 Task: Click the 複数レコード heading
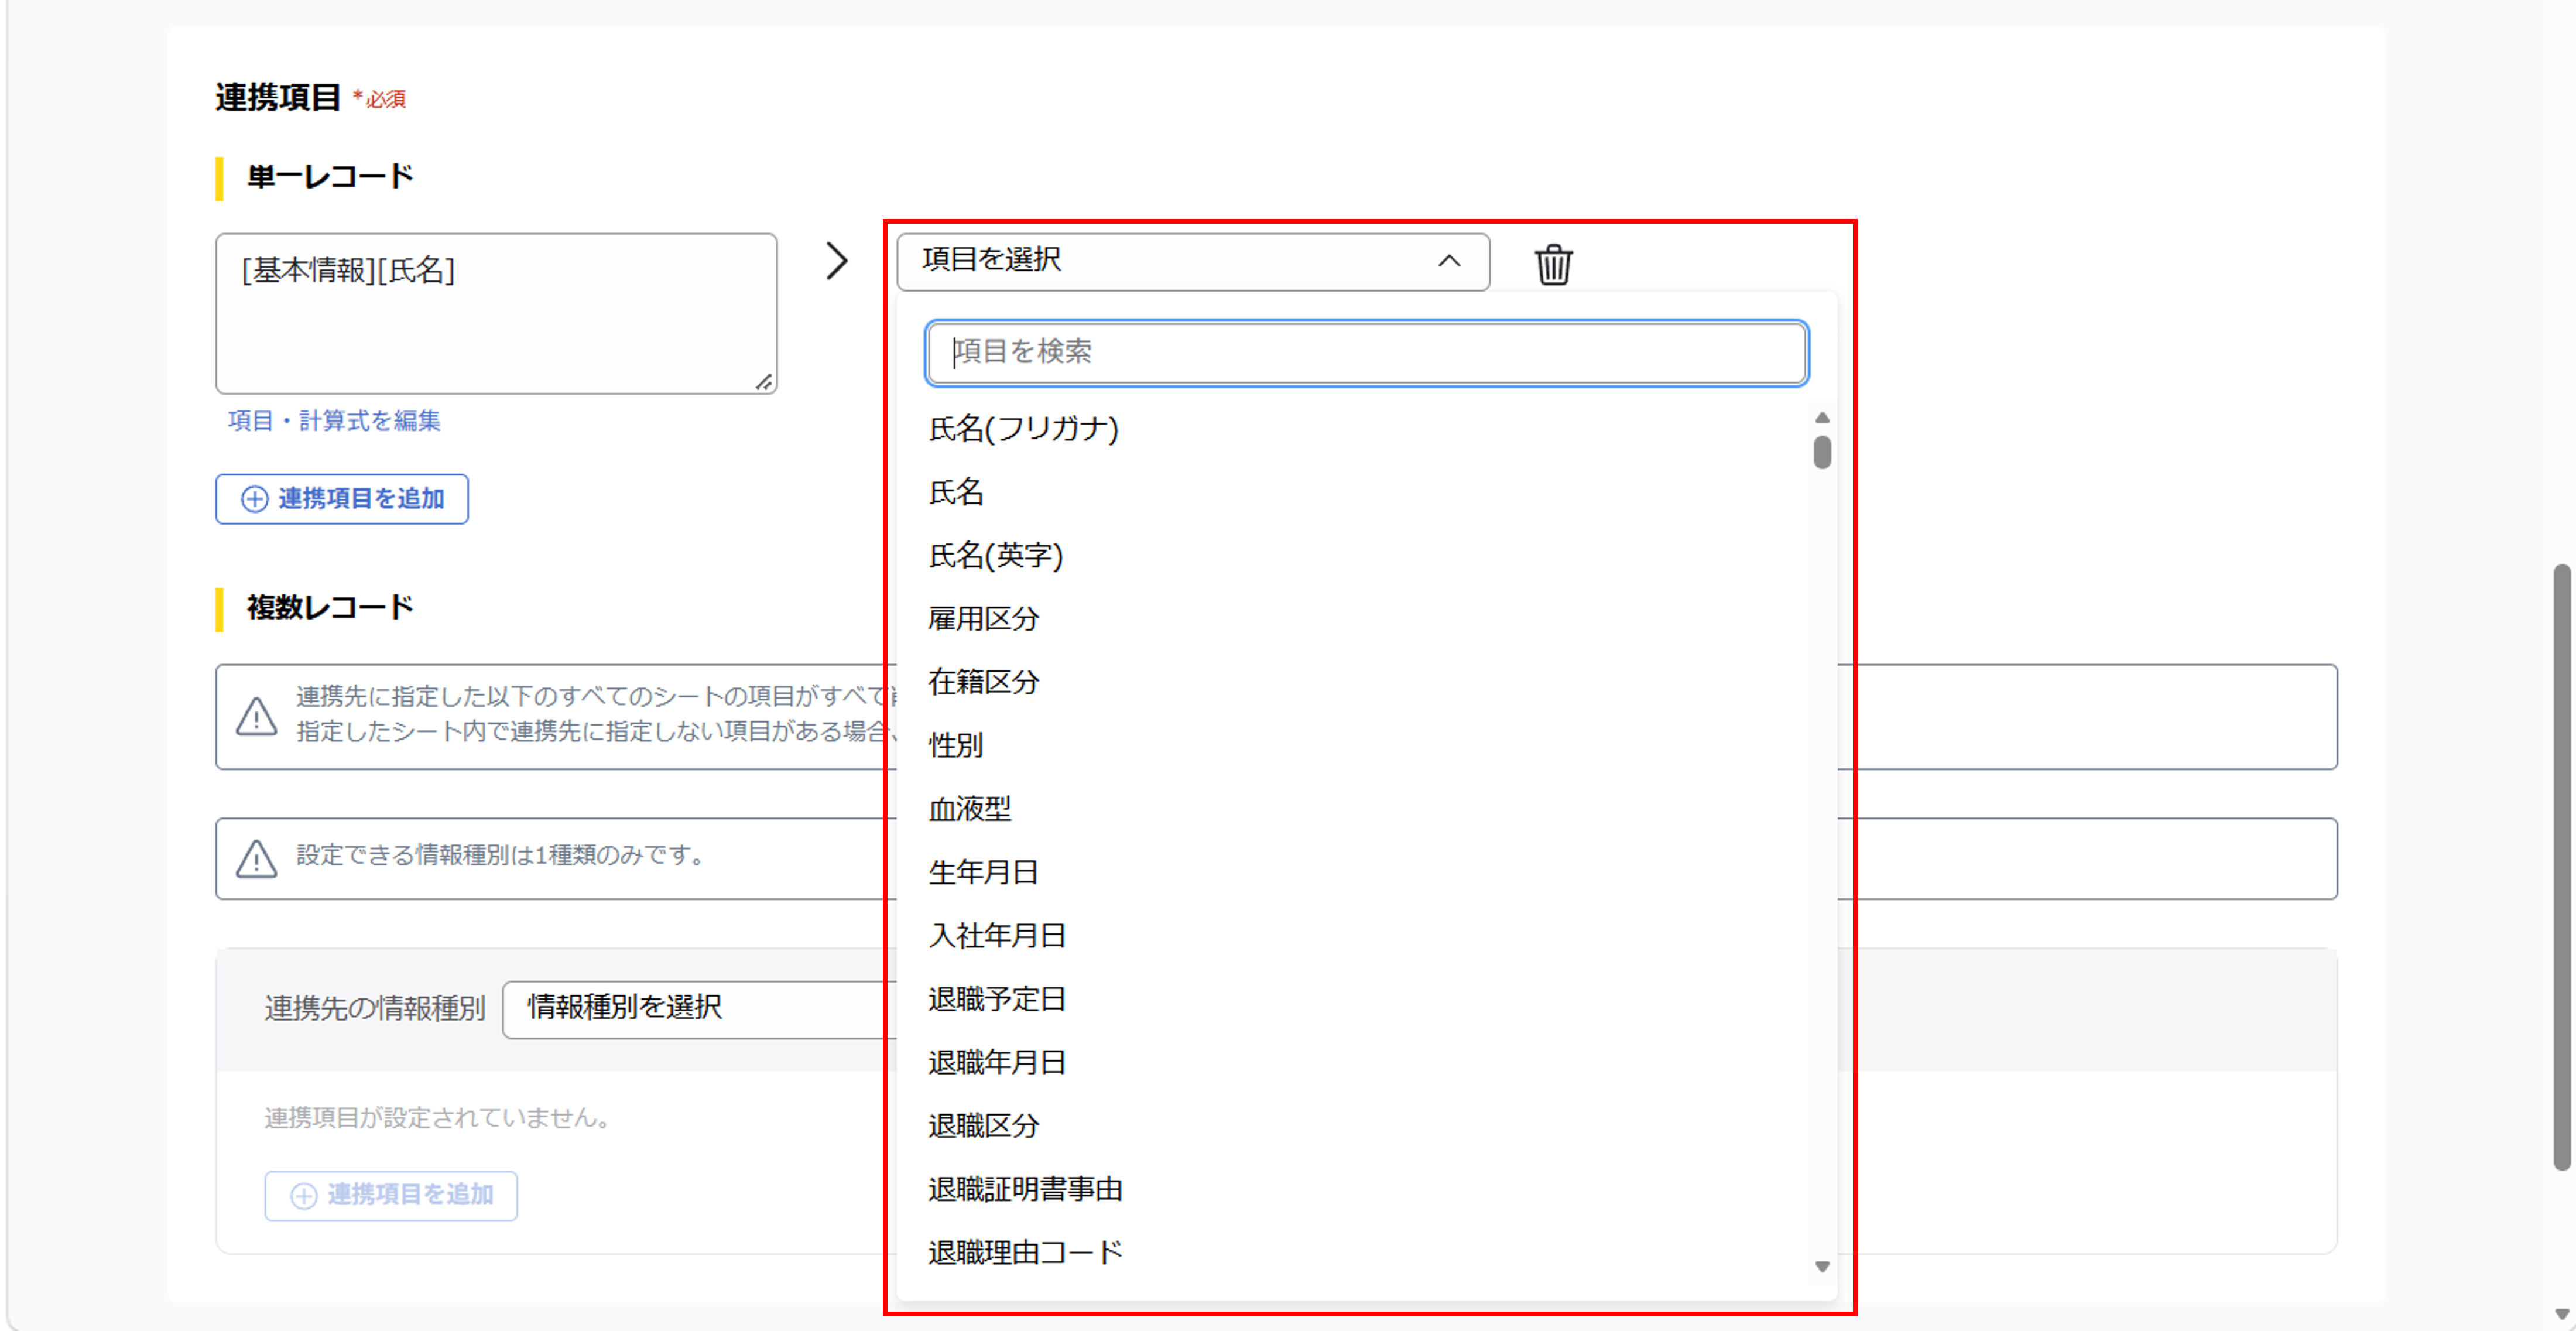click(x=330, y=607)
